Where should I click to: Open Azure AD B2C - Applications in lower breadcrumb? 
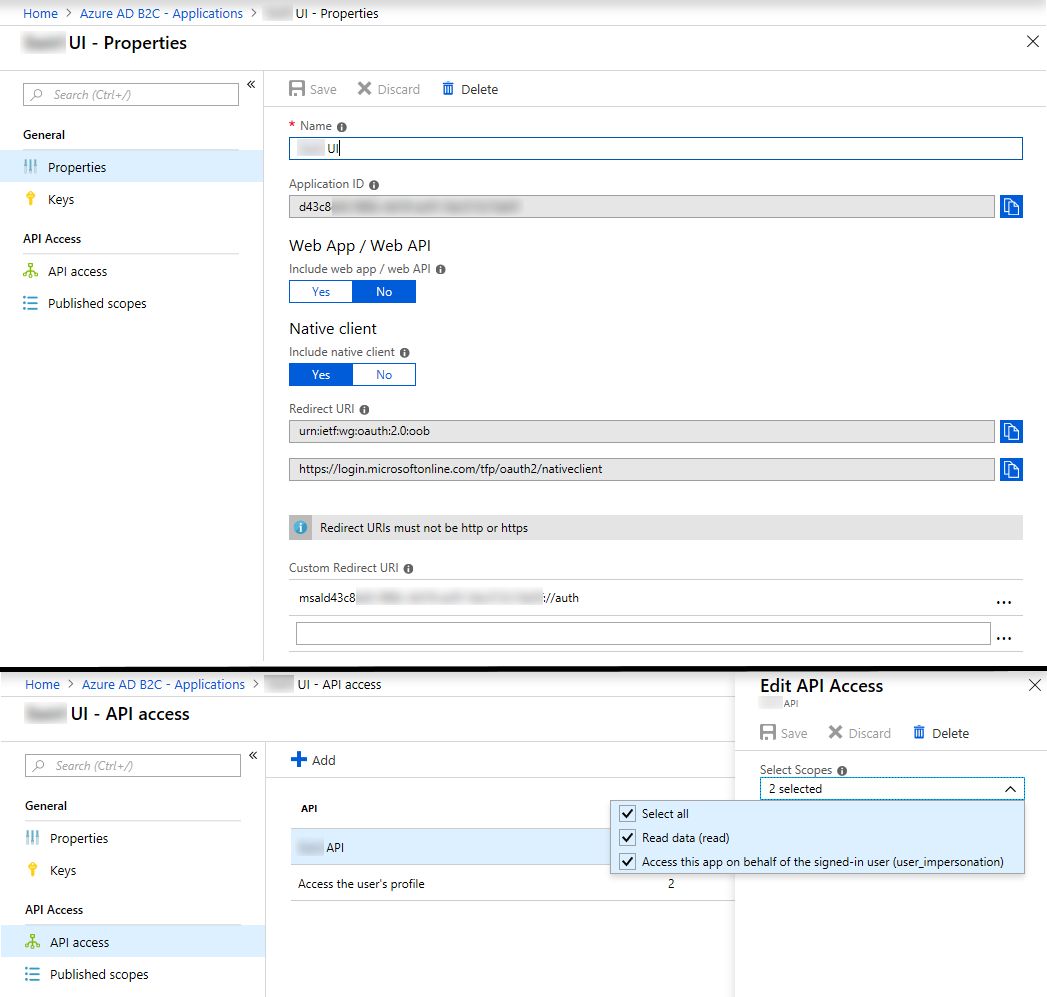point(163,684)
